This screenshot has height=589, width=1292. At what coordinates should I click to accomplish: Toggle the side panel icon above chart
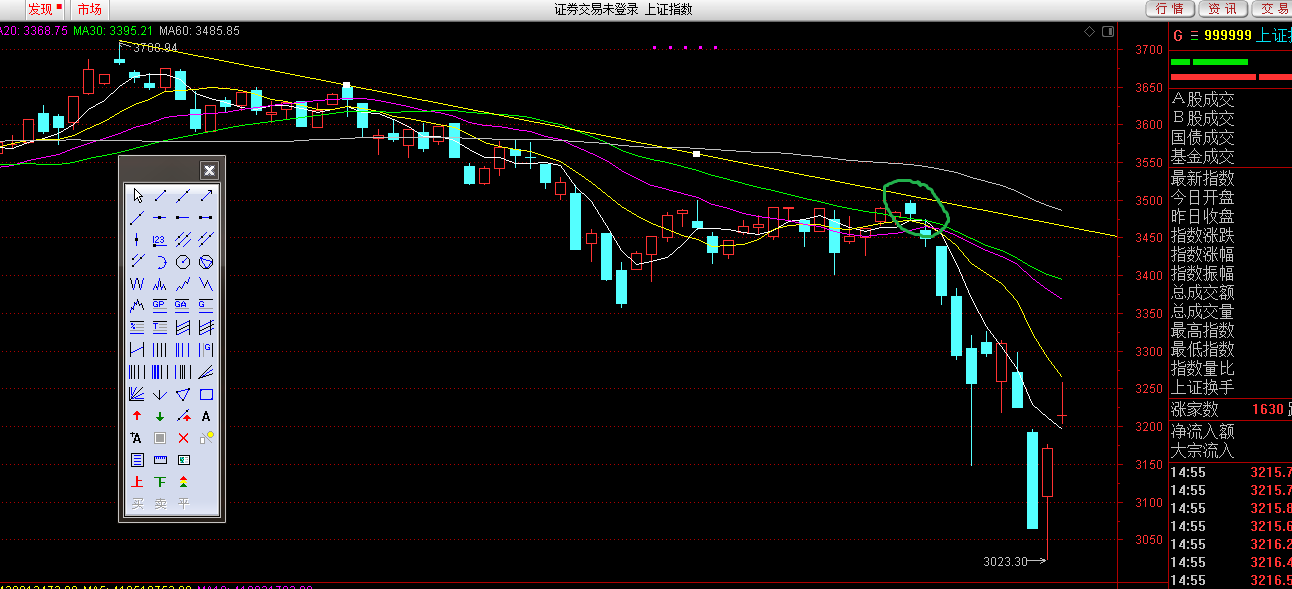(x=1107, y=31)
